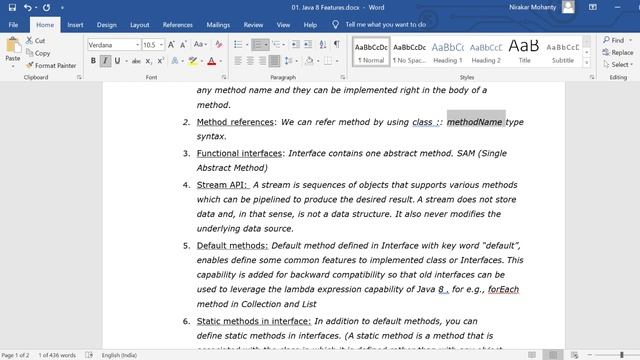The width and height of the screenshot is (640, 360).
Task: Increase font size with the larger A icon
Action: 171,44
